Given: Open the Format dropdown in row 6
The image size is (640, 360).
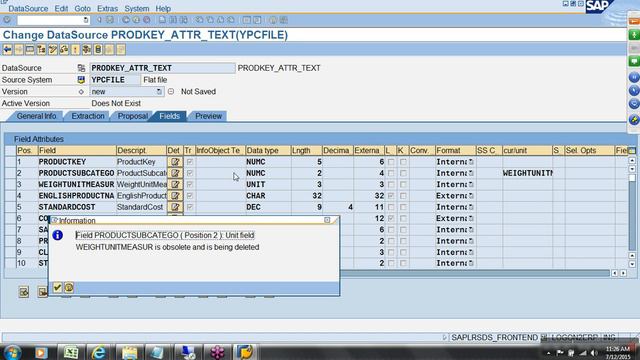Looking at the screenshot, I should (471, 219).
